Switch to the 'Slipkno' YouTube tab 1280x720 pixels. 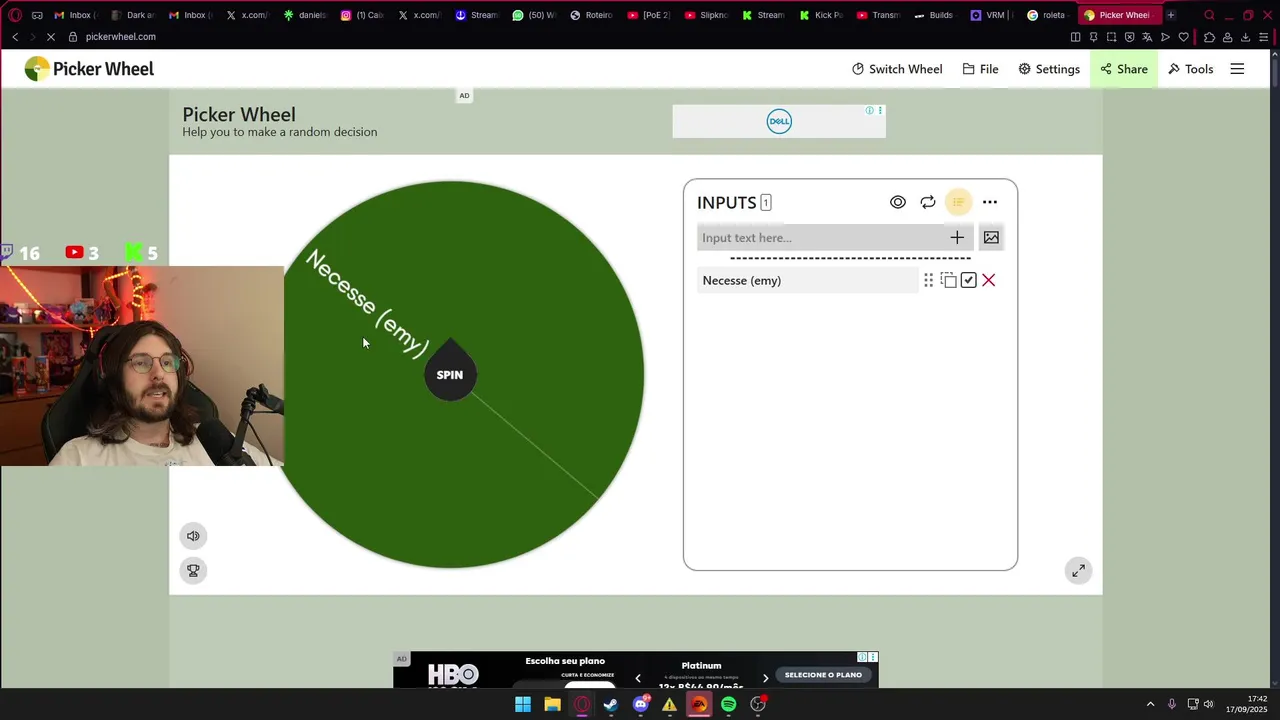(x=706, y=15)
